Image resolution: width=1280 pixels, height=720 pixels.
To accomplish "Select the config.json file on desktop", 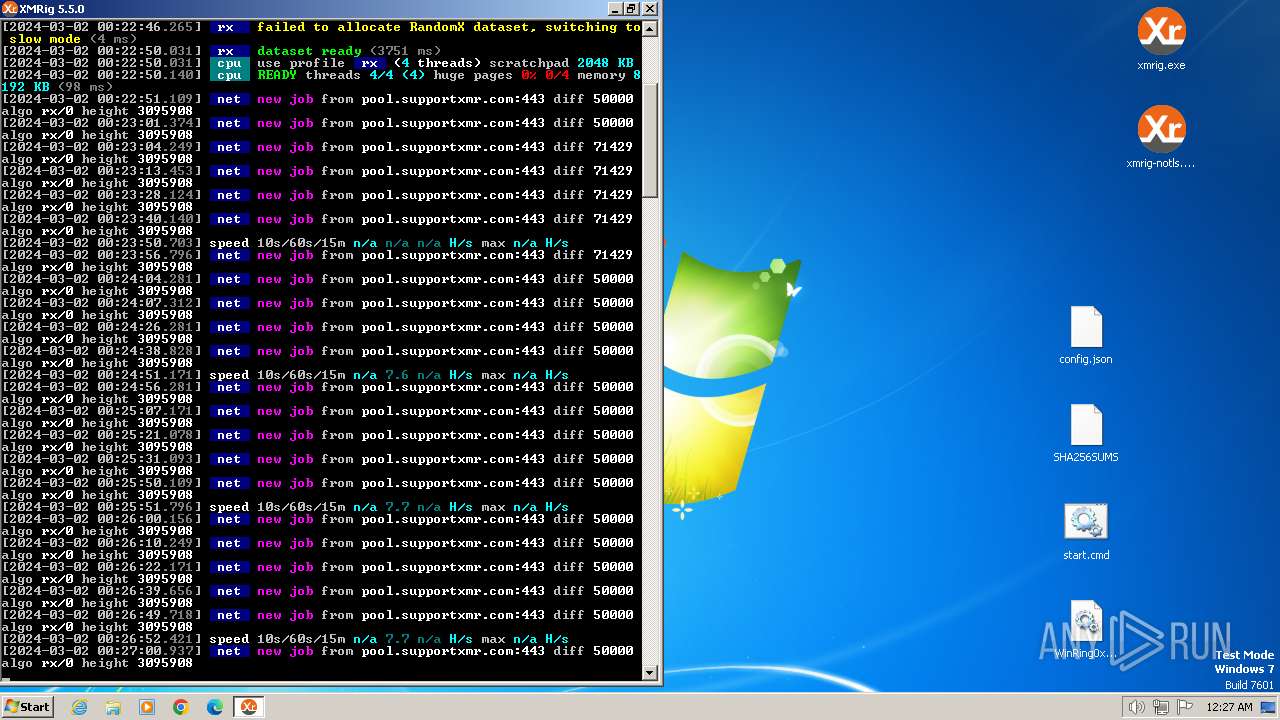I will tap(1086, 334).
